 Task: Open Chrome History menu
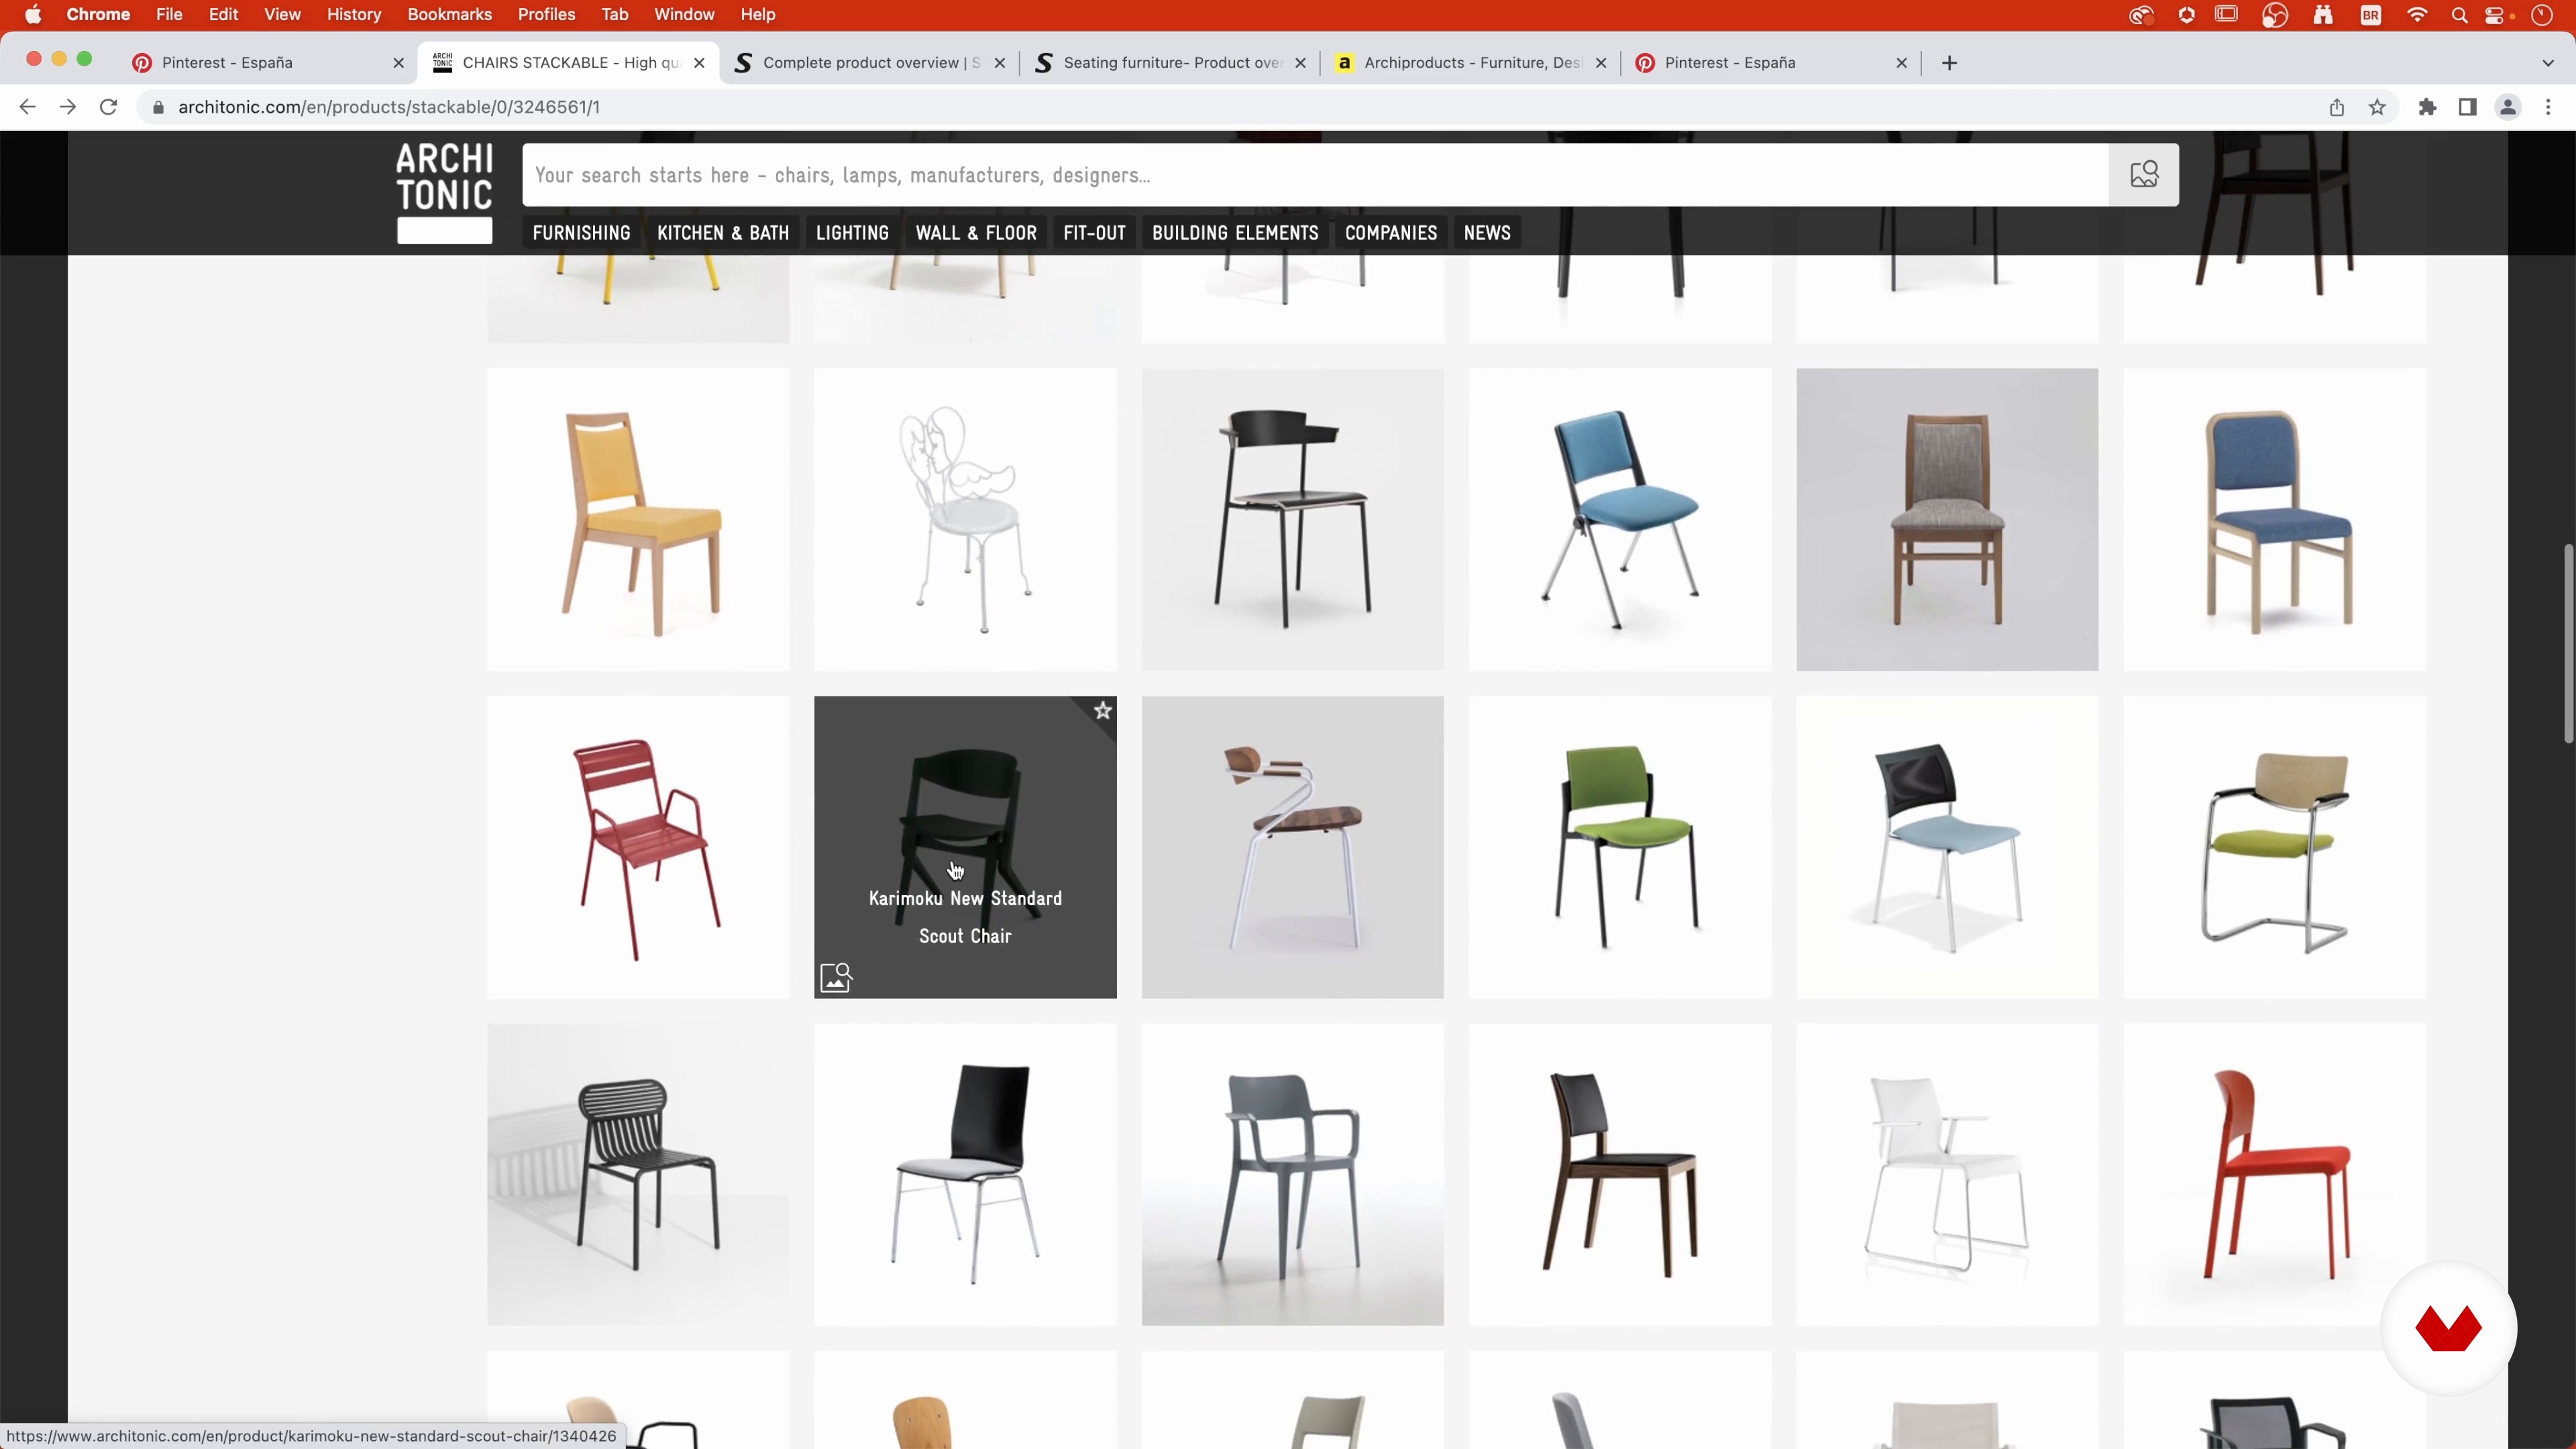click(x=354, y=15)
